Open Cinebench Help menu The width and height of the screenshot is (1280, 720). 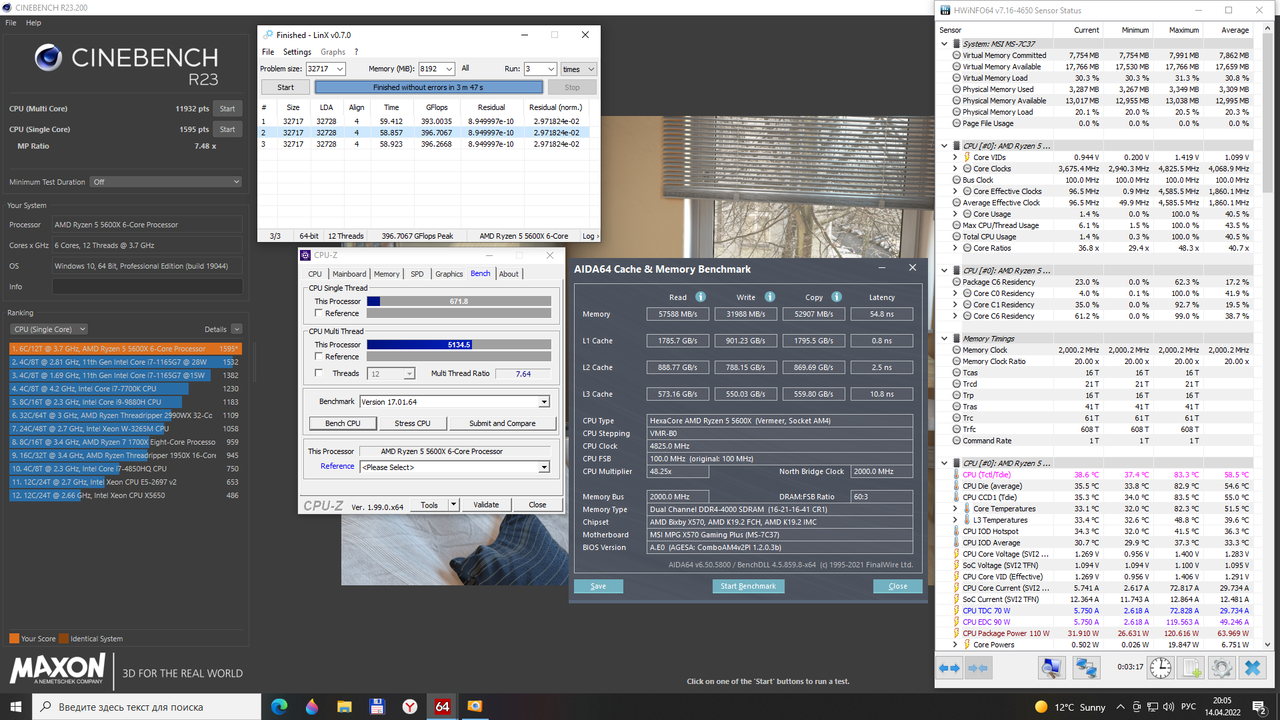click(34, 22)
